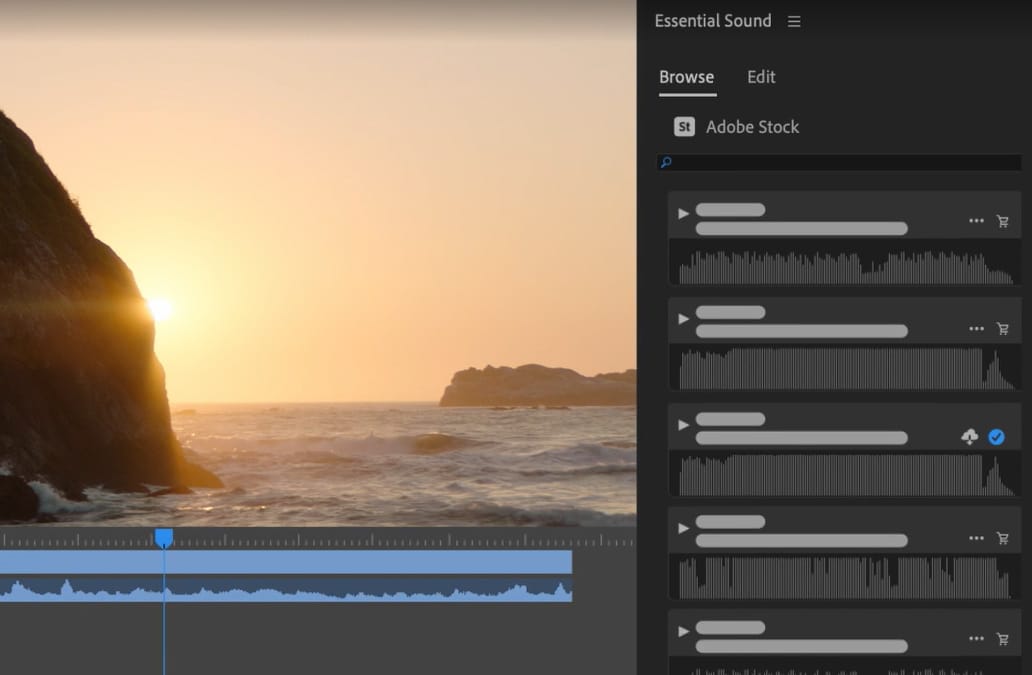Screen dimensions: 1032x675
Task: Click the cart icon on fourth audio track
Action: [x=1002, y=538]
